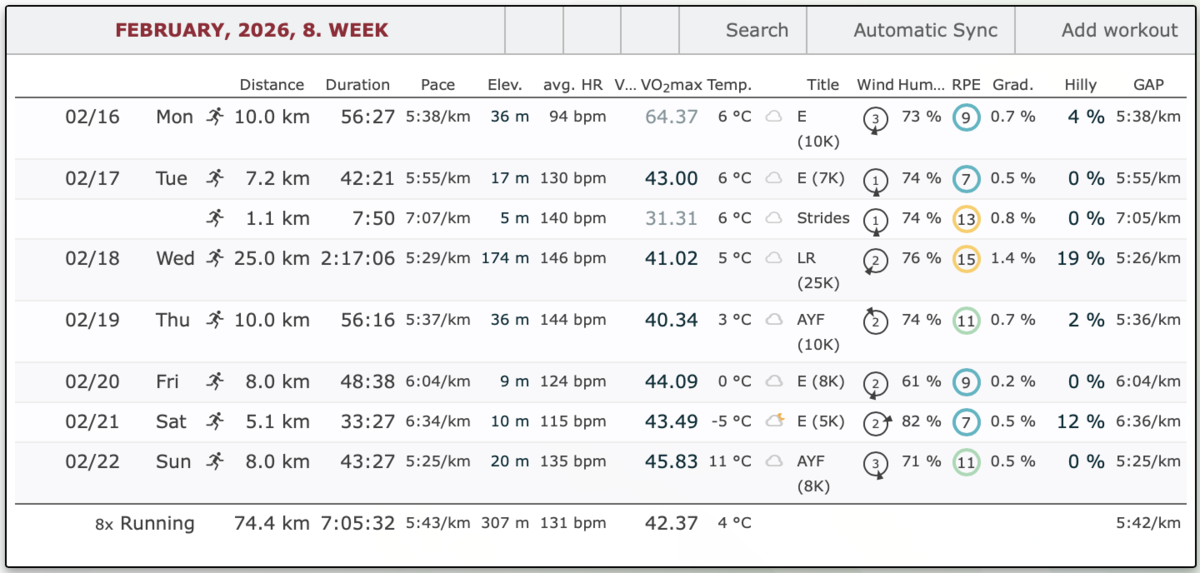Click the cloud weather icon in the Strides row
Screen dimensions: 1200x573
(773, 218)
